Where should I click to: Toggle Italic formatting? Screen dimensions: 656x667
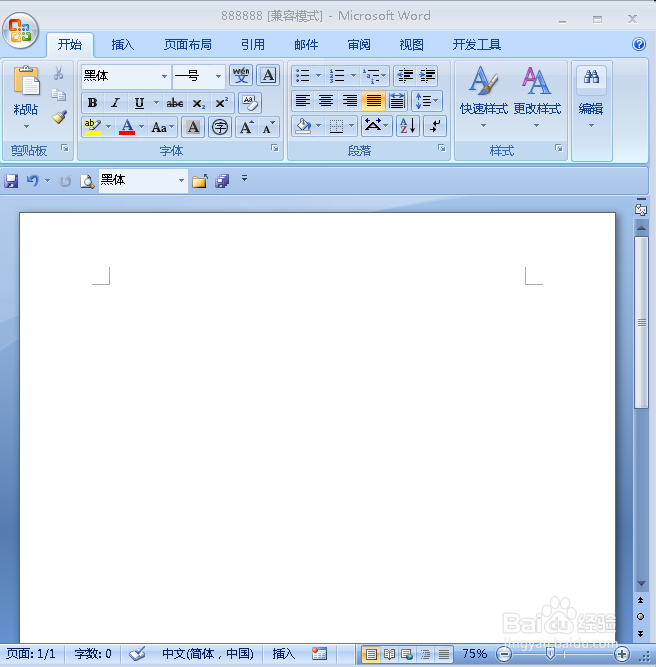(x=115, y=103)
